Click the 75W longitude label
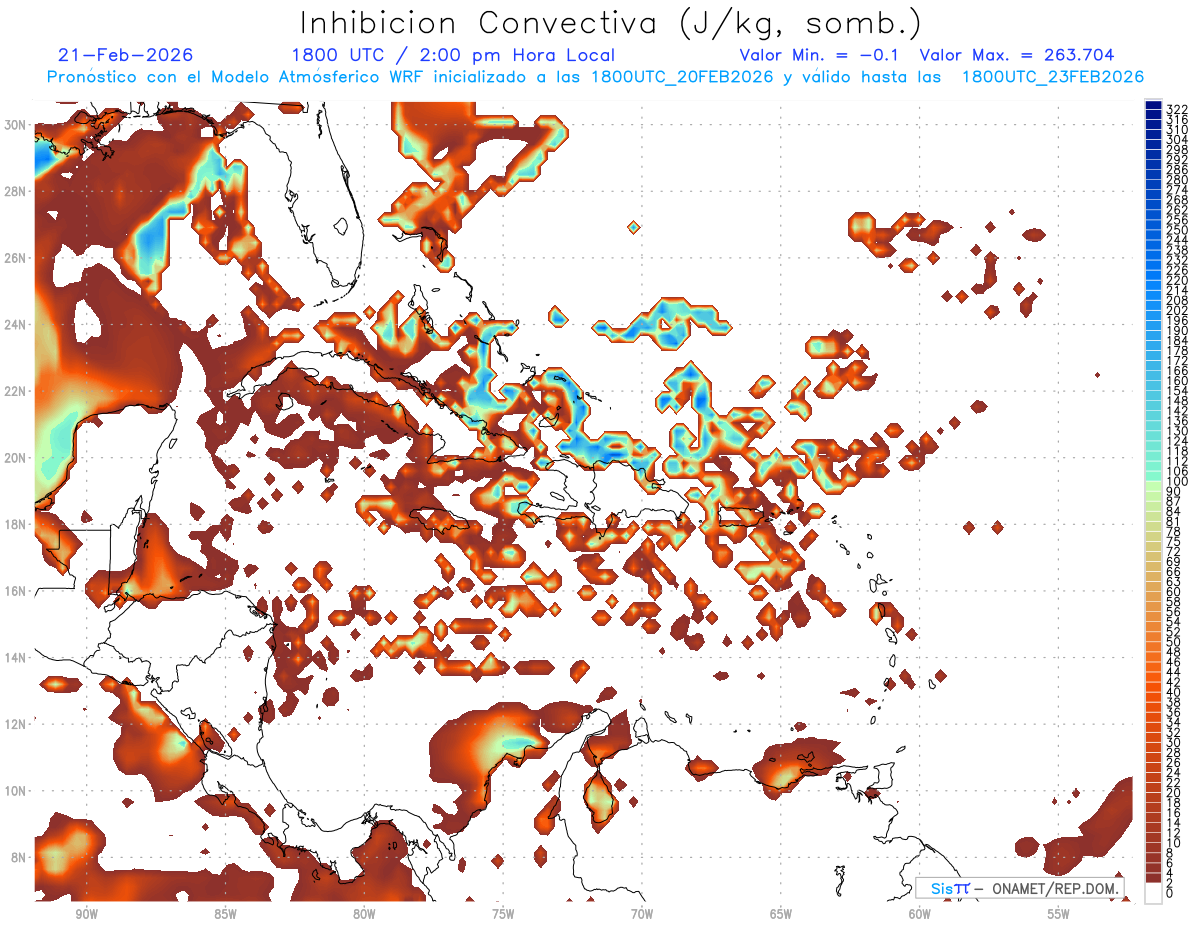The height and width of the screenshot is (927, 1200). 503,914
